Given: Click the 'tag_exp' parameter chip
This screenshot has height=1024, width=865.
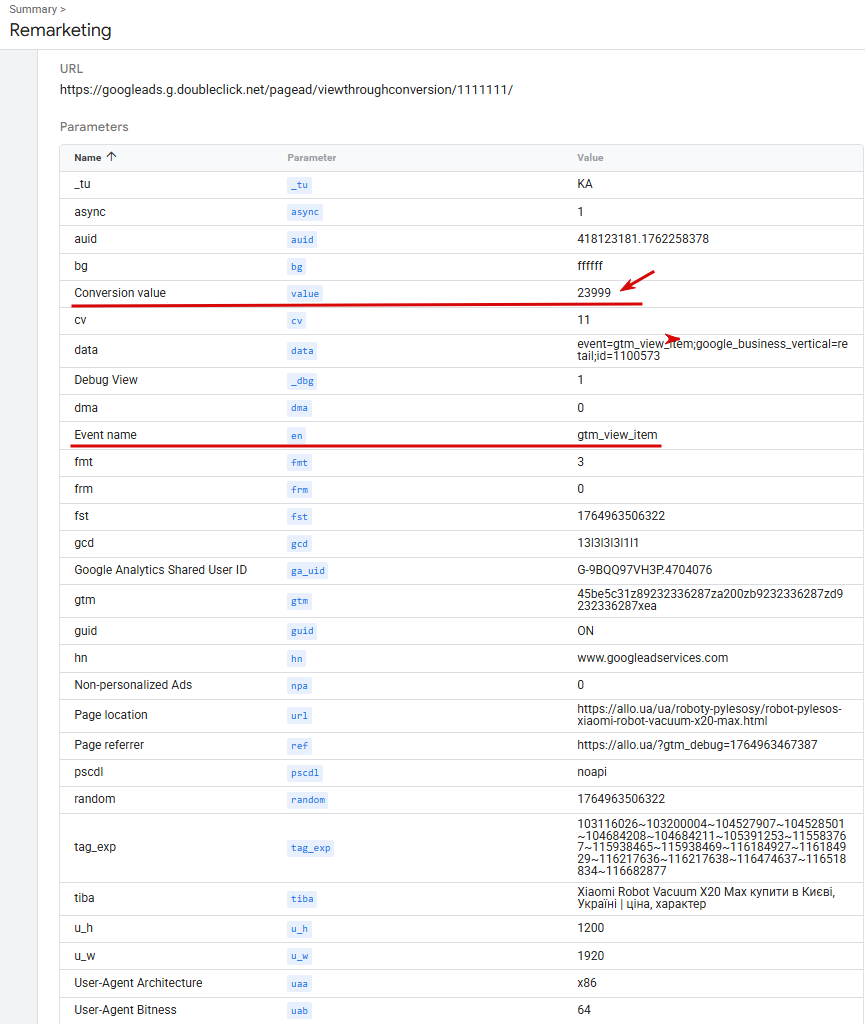Looking at the screenshot, I should click(310, 847).
